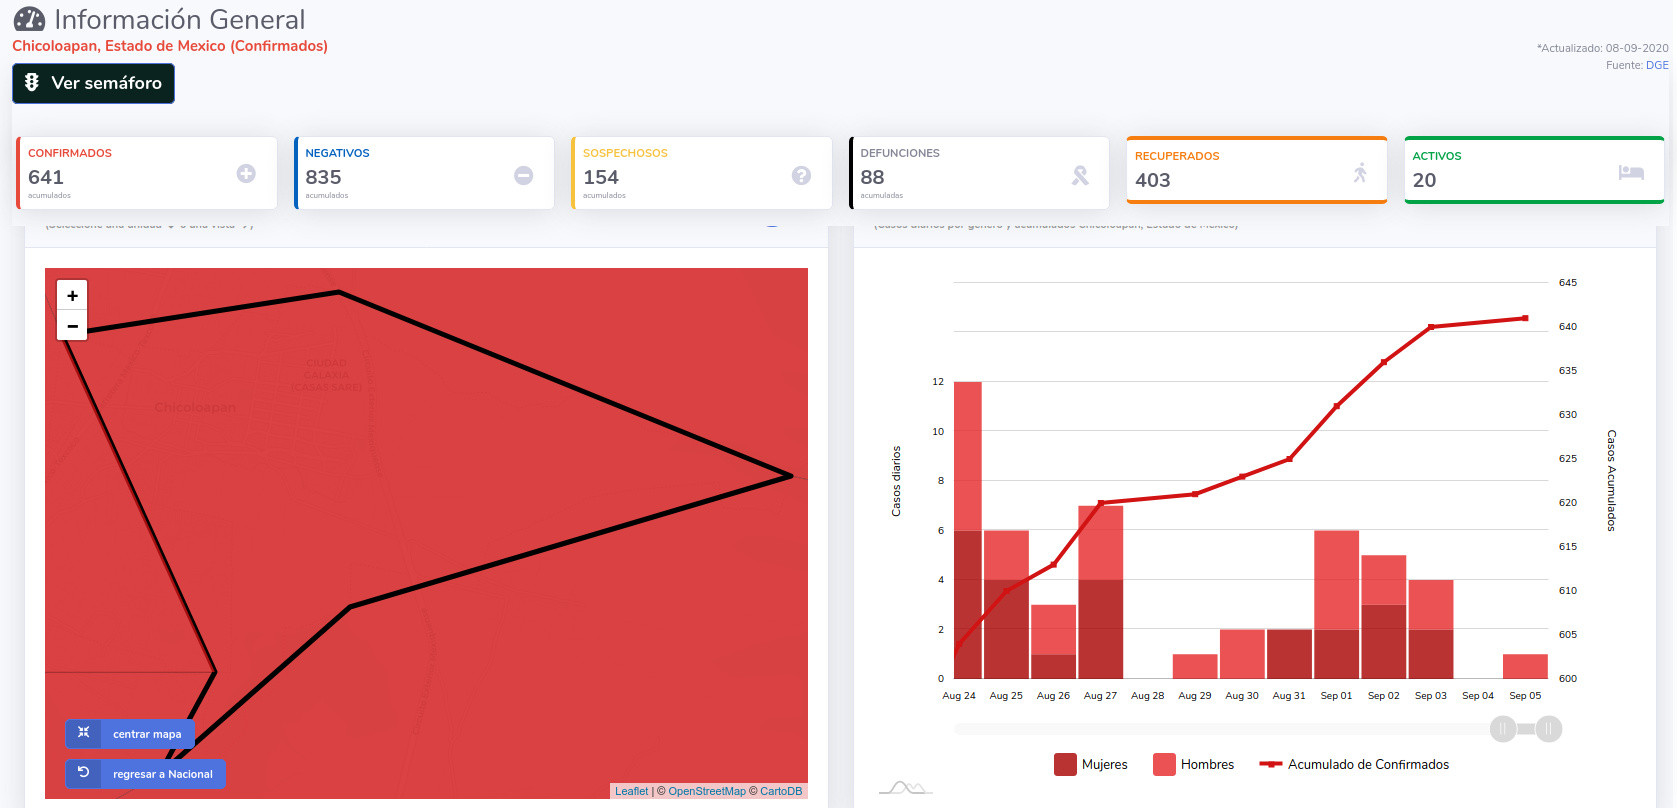Select the Confirmados card plus icon
This screenshot has width=1677, height=808.
point(246,174)
